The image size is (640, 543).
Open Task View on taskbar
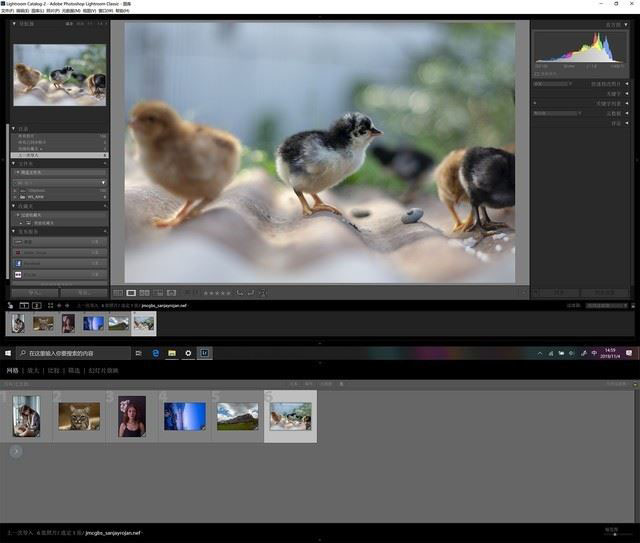(x=139, y=353)
